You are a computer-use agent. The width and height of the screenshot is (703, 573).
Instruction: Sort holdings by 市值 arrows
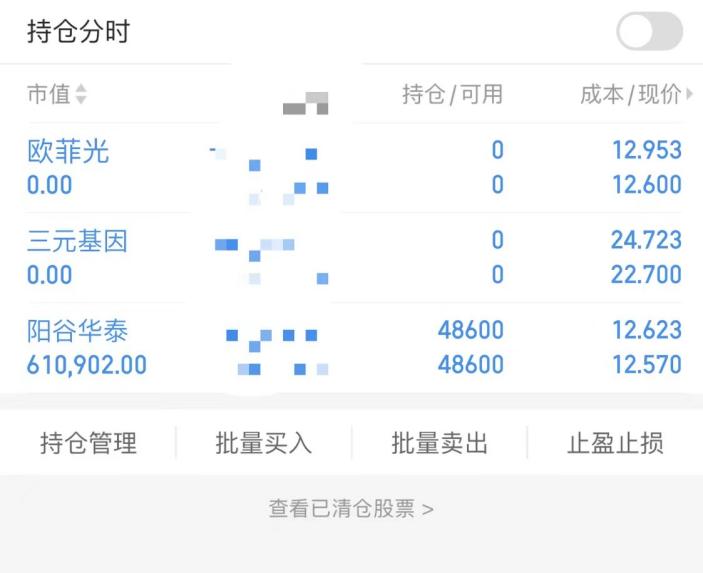click(x=81, y=94)
